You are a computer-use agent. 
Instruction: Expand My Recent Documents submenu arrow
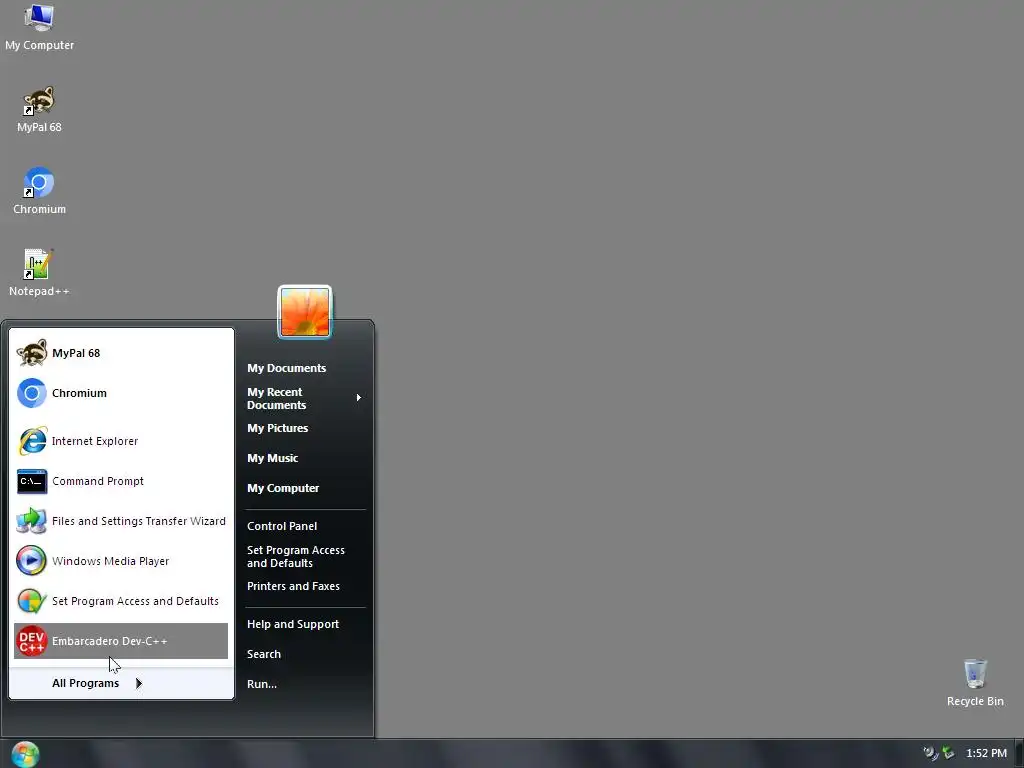tap(359, 398)
